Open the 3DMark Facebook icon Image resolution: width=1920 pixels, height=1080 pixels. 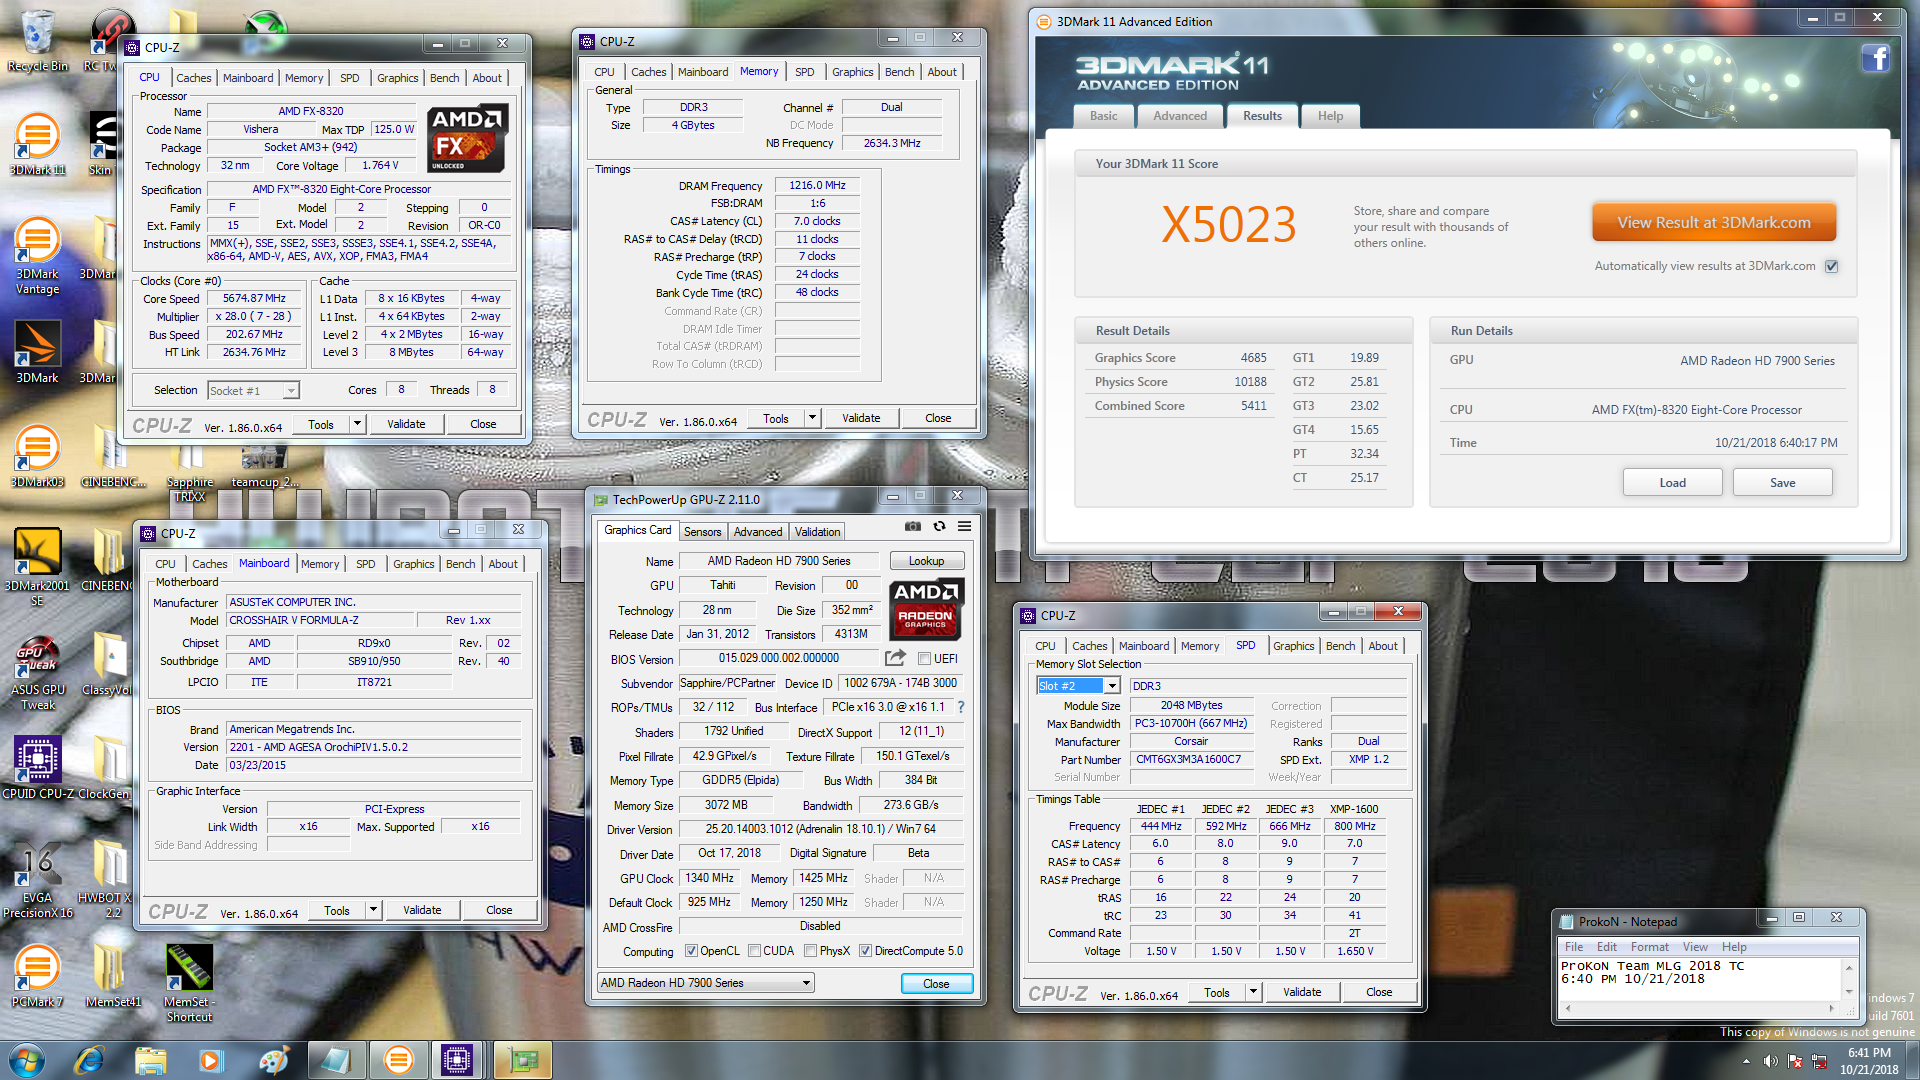pyautogui.click(x=1875, y=58)
